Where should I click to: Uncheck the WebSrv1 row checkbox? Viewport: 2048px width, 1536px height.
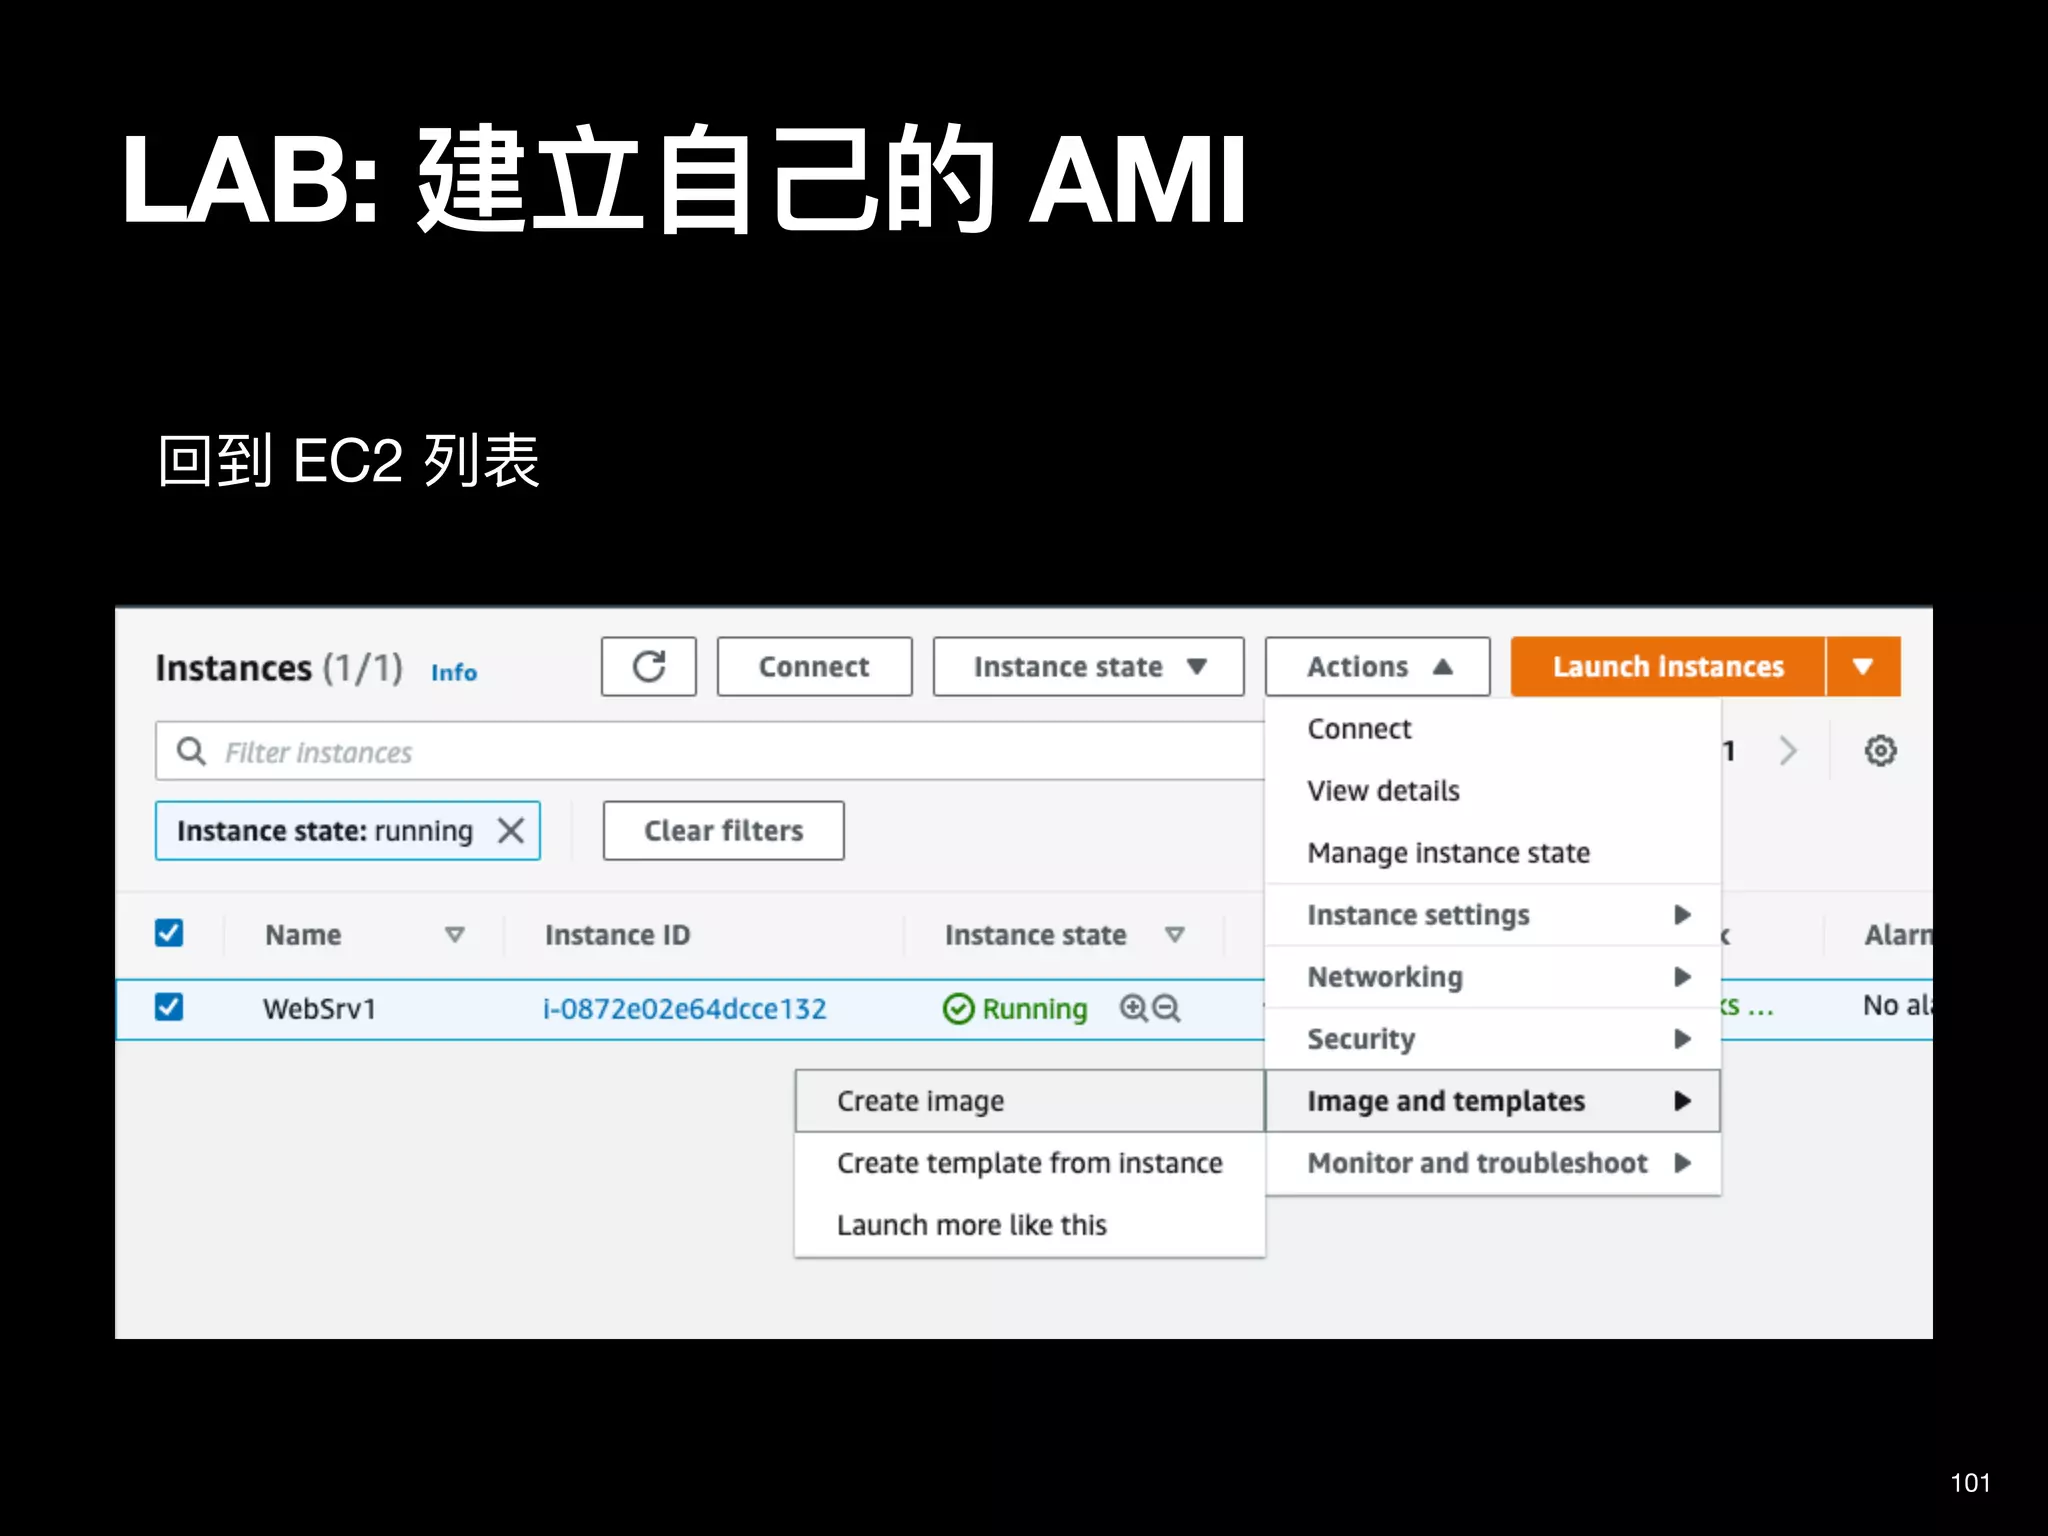tap(169, 1006)
